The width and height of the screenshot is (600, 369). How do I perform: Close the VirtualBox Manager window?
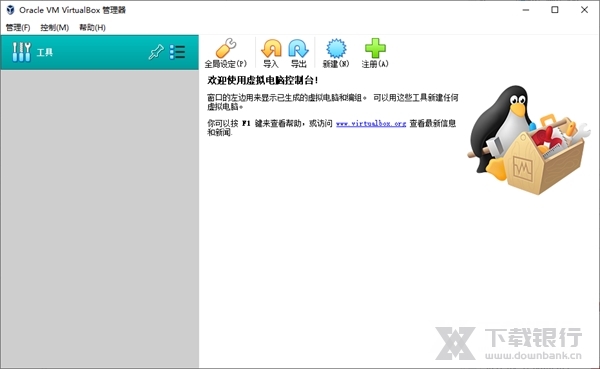click(x=584, y=10)
